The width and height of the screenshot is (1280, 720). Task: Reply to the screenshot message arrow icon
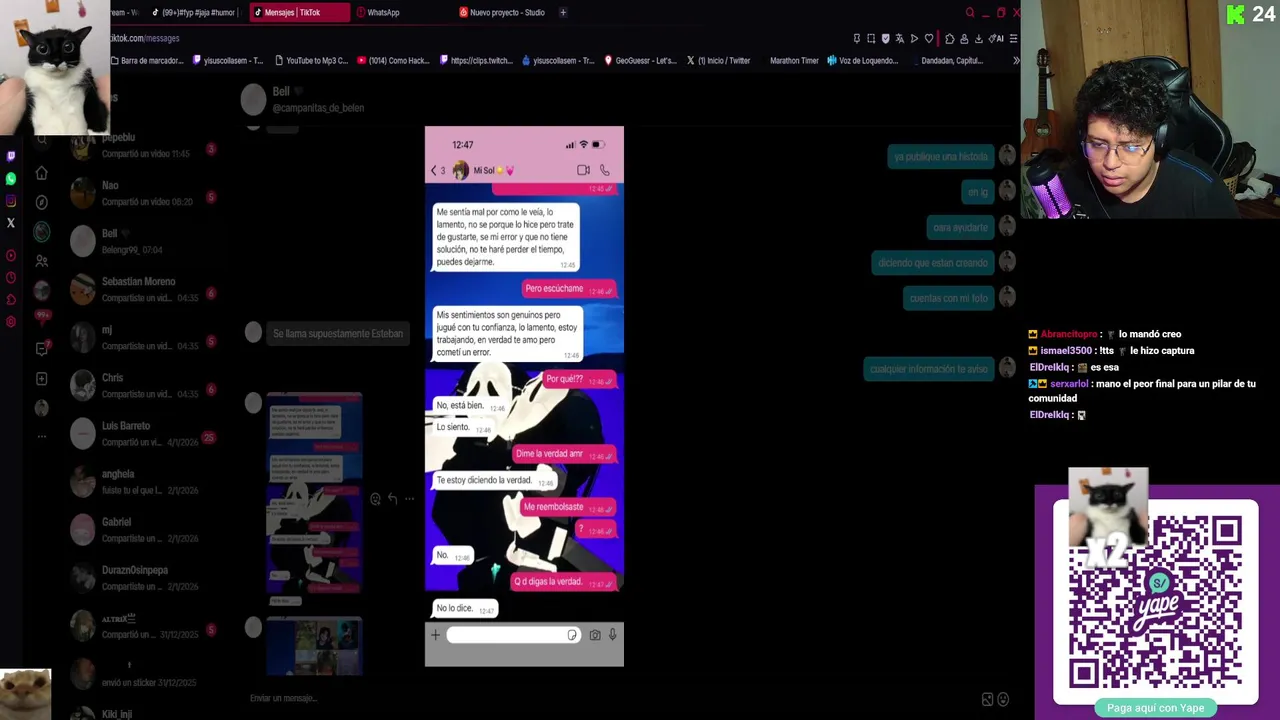(392, 499)
